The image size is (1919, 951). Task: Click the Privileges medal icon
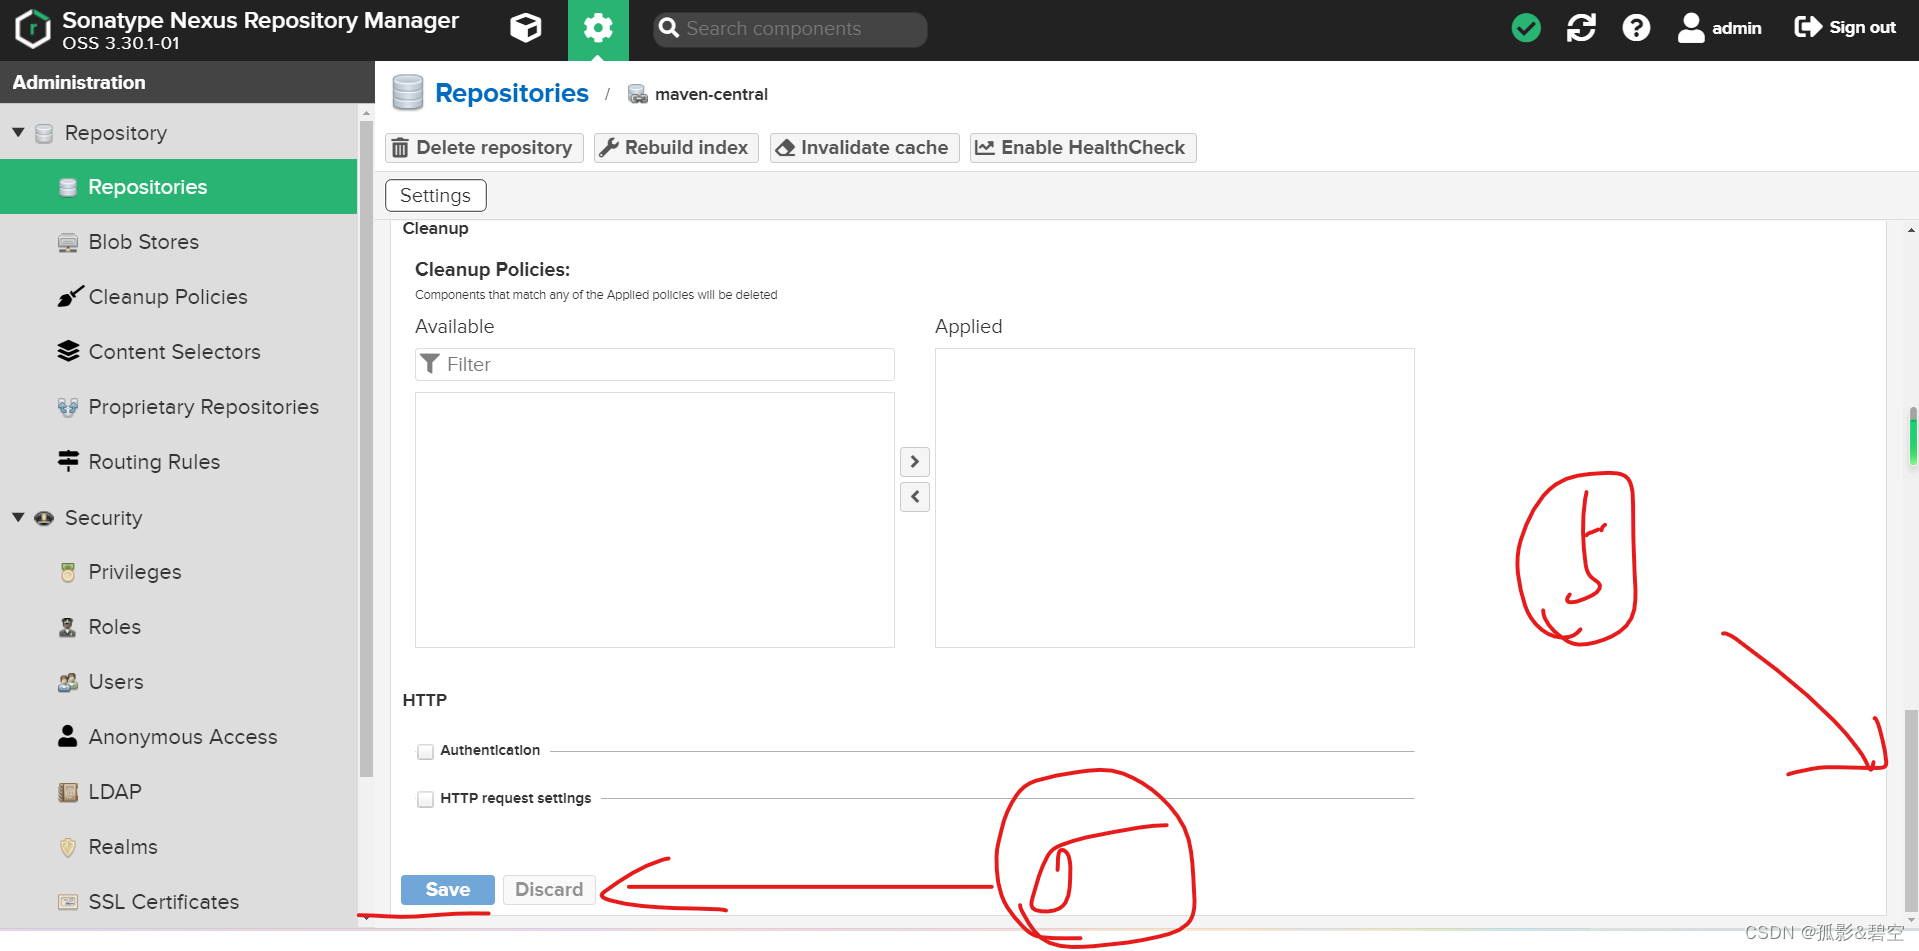(68, 572)
